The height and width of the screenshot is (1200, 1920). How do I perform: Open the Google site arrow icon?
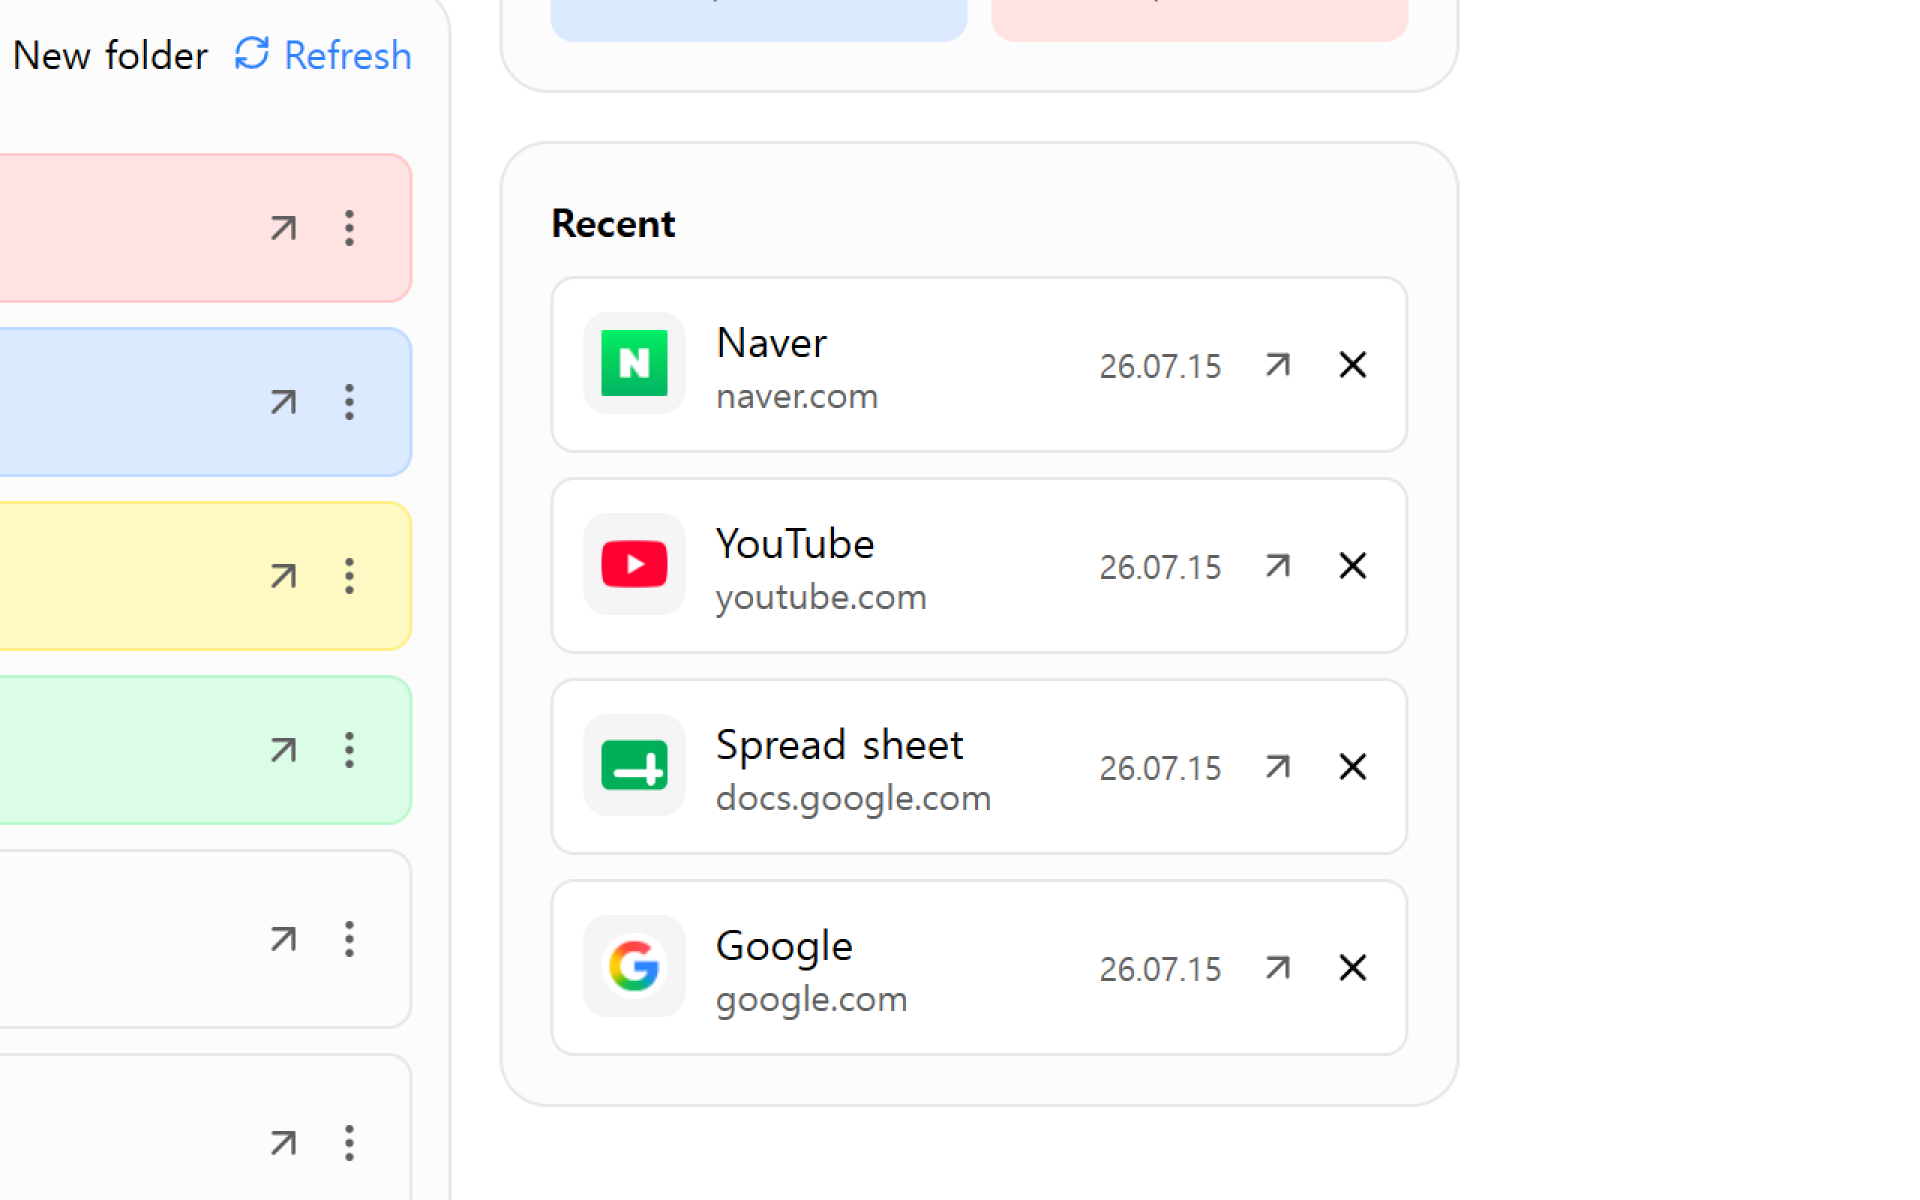click(1277, 968)
